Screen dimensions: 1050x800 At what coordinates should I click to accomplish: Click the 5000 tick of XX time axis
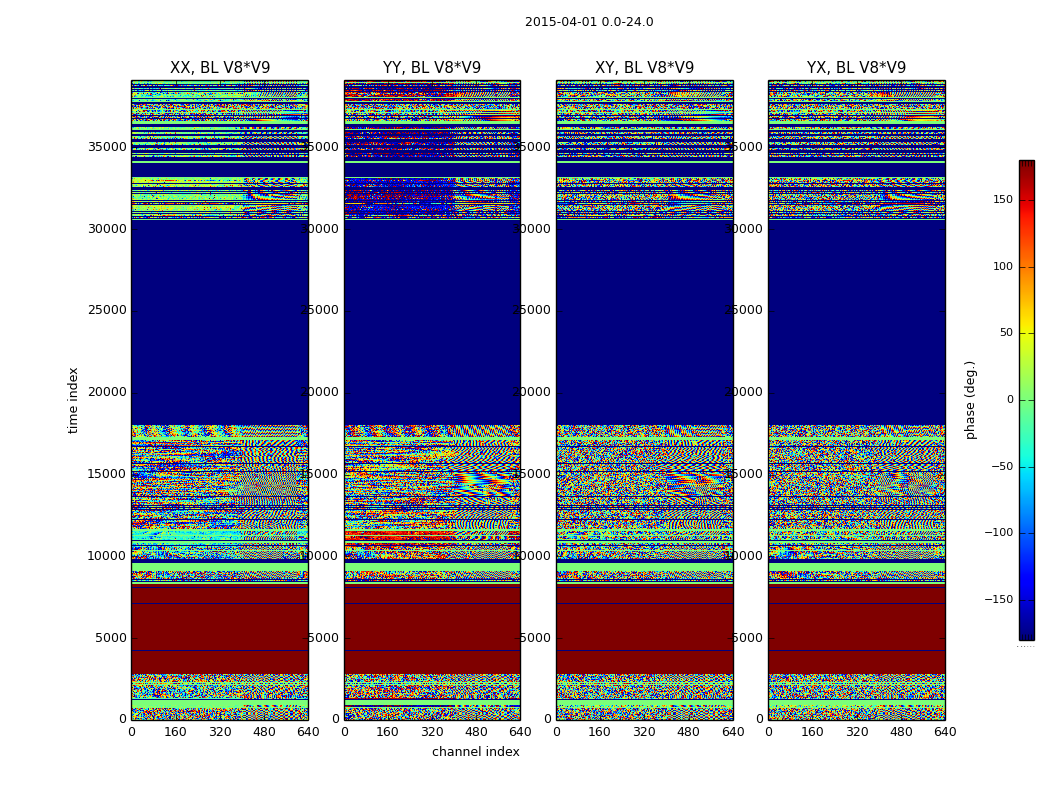tap(111, 638)
